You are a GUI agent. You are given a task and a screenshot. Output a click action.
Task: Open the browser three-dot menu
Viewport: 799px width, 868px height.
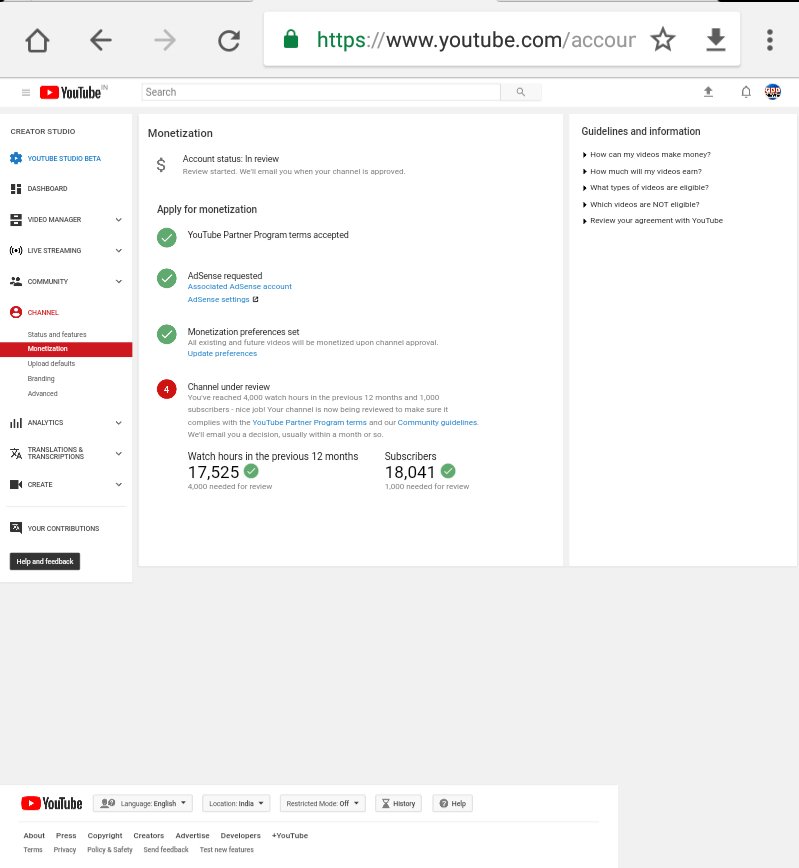tap(770, 40)
